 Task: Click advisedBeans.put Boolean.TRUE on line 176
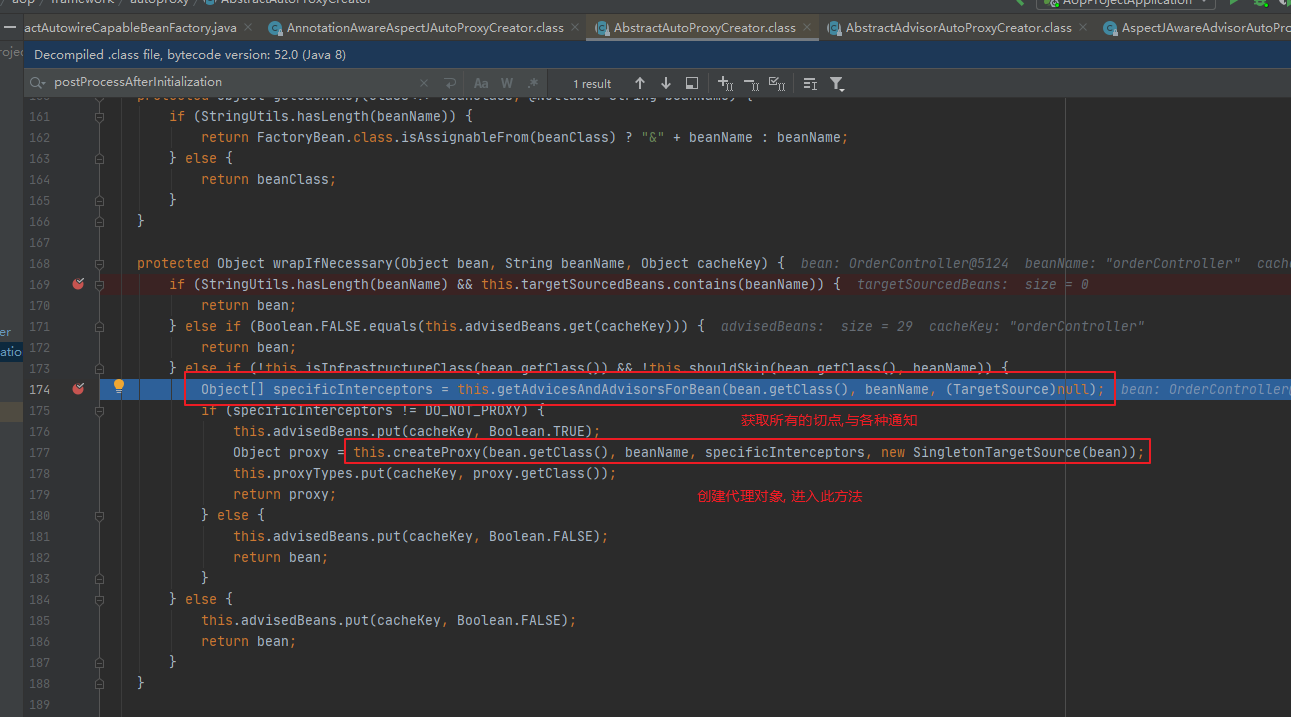coord(417,431)
